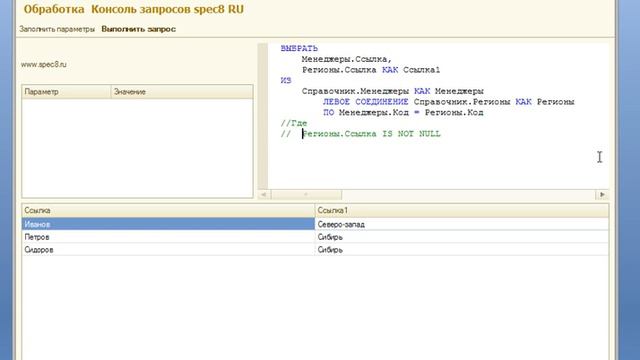The width and height of the screenshot is (640, 360).
Task: Click the ИЗ keyword in query
Action: [x=286, y=80]
